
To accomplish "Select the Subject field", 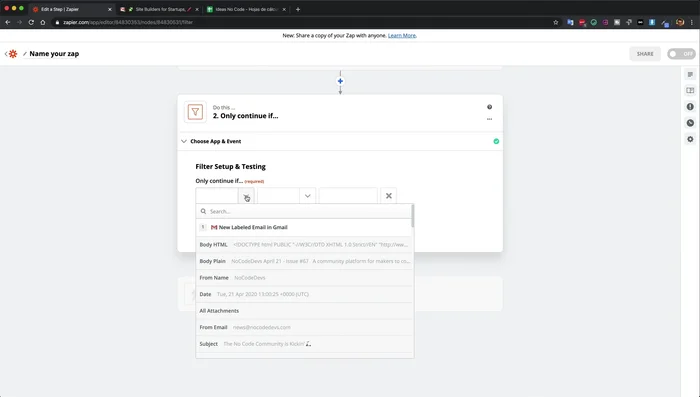I will click(304, 344).
